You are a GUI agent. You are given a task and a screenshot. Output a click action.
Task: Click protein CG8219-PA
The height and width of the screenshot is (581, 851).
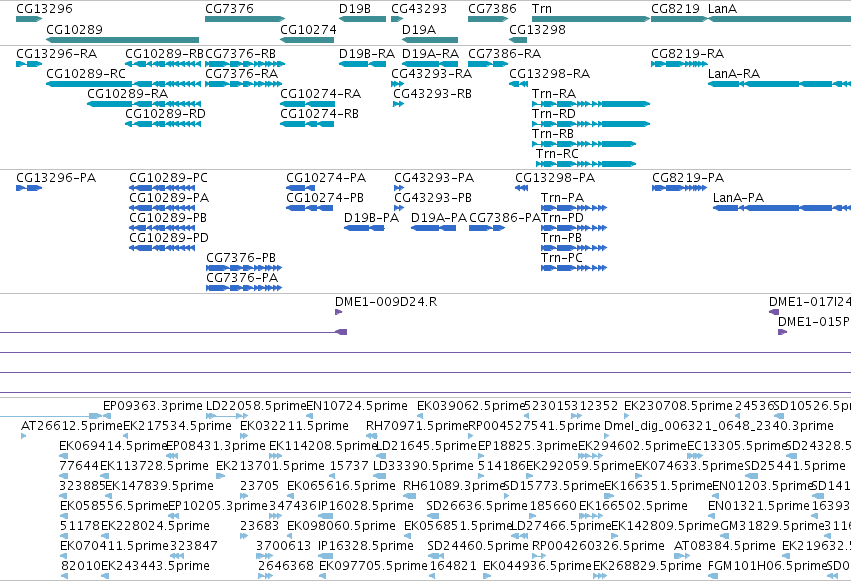click(x=688, y=178)
